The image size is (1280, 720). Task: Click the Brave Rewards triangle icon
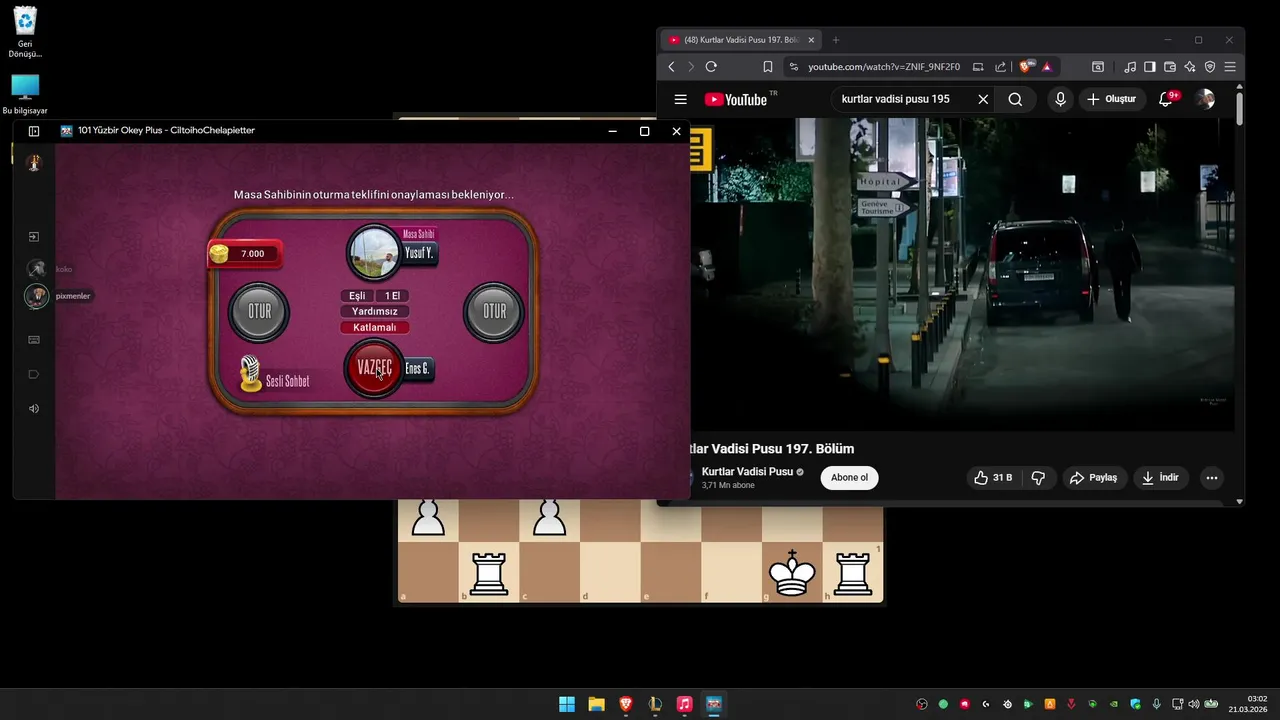(x=1047, y=67)
